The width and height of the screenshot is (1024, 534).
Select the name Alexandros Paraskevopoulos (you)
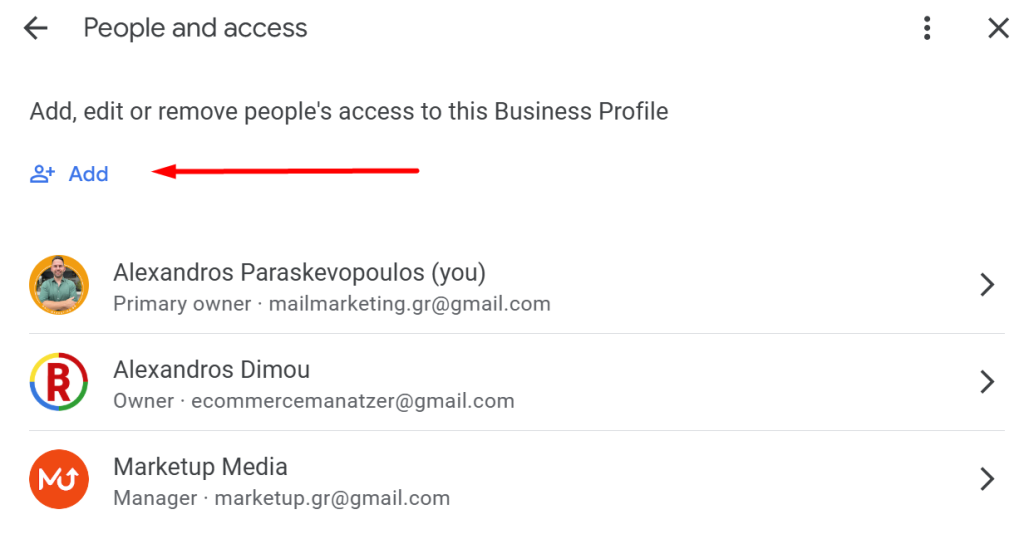click(x=299, y=272)
